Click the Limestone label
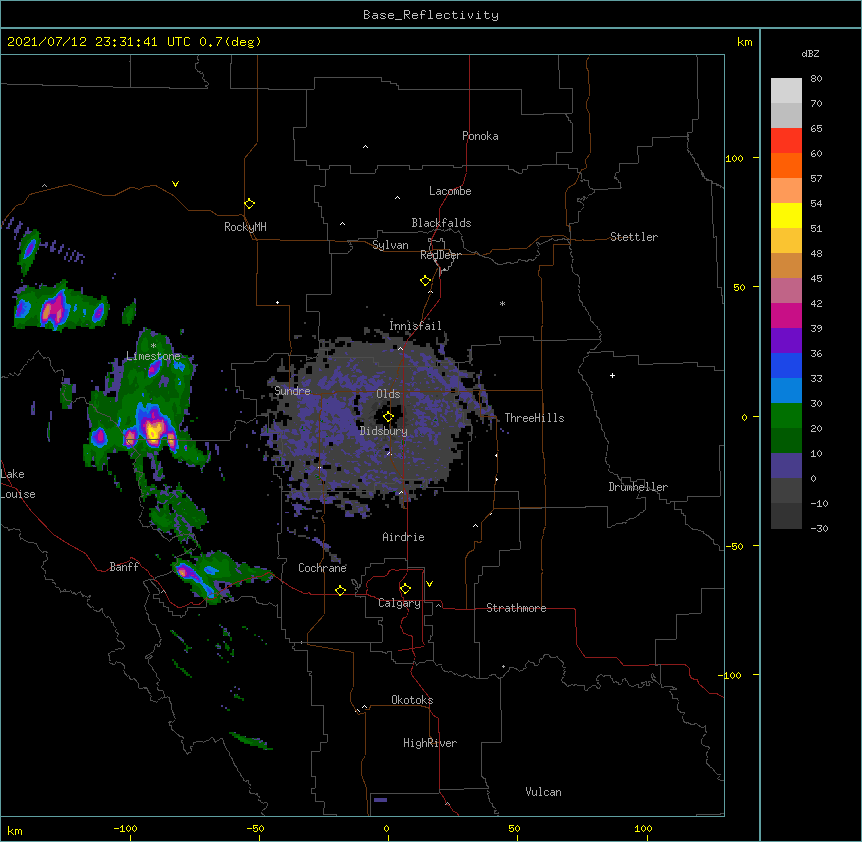The height and width of the screenshot is (842, 862). (153, 356)
